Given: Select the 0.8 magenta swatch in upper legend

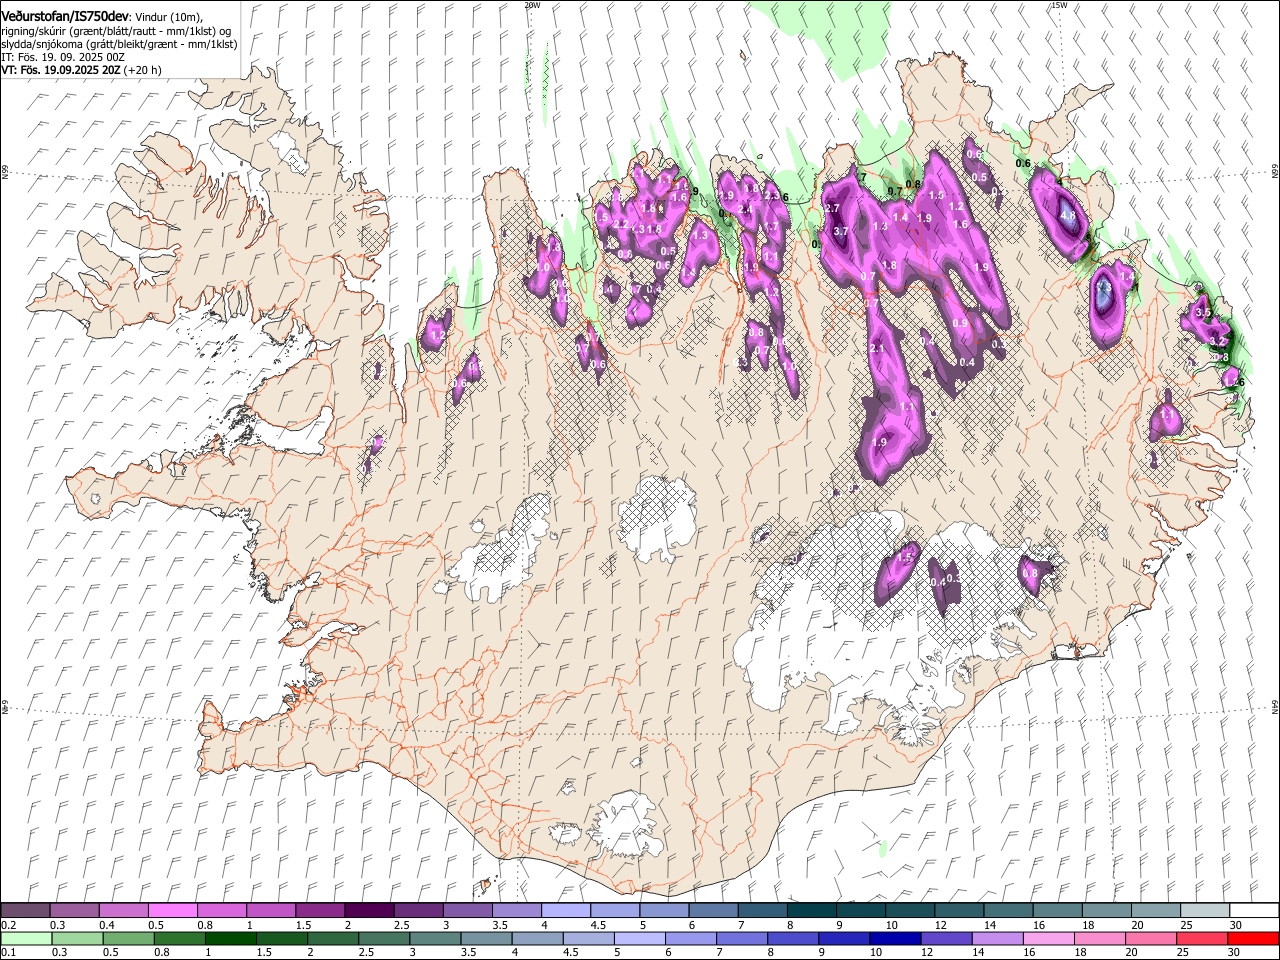Looking at the screenshot, I should [222, 911].
